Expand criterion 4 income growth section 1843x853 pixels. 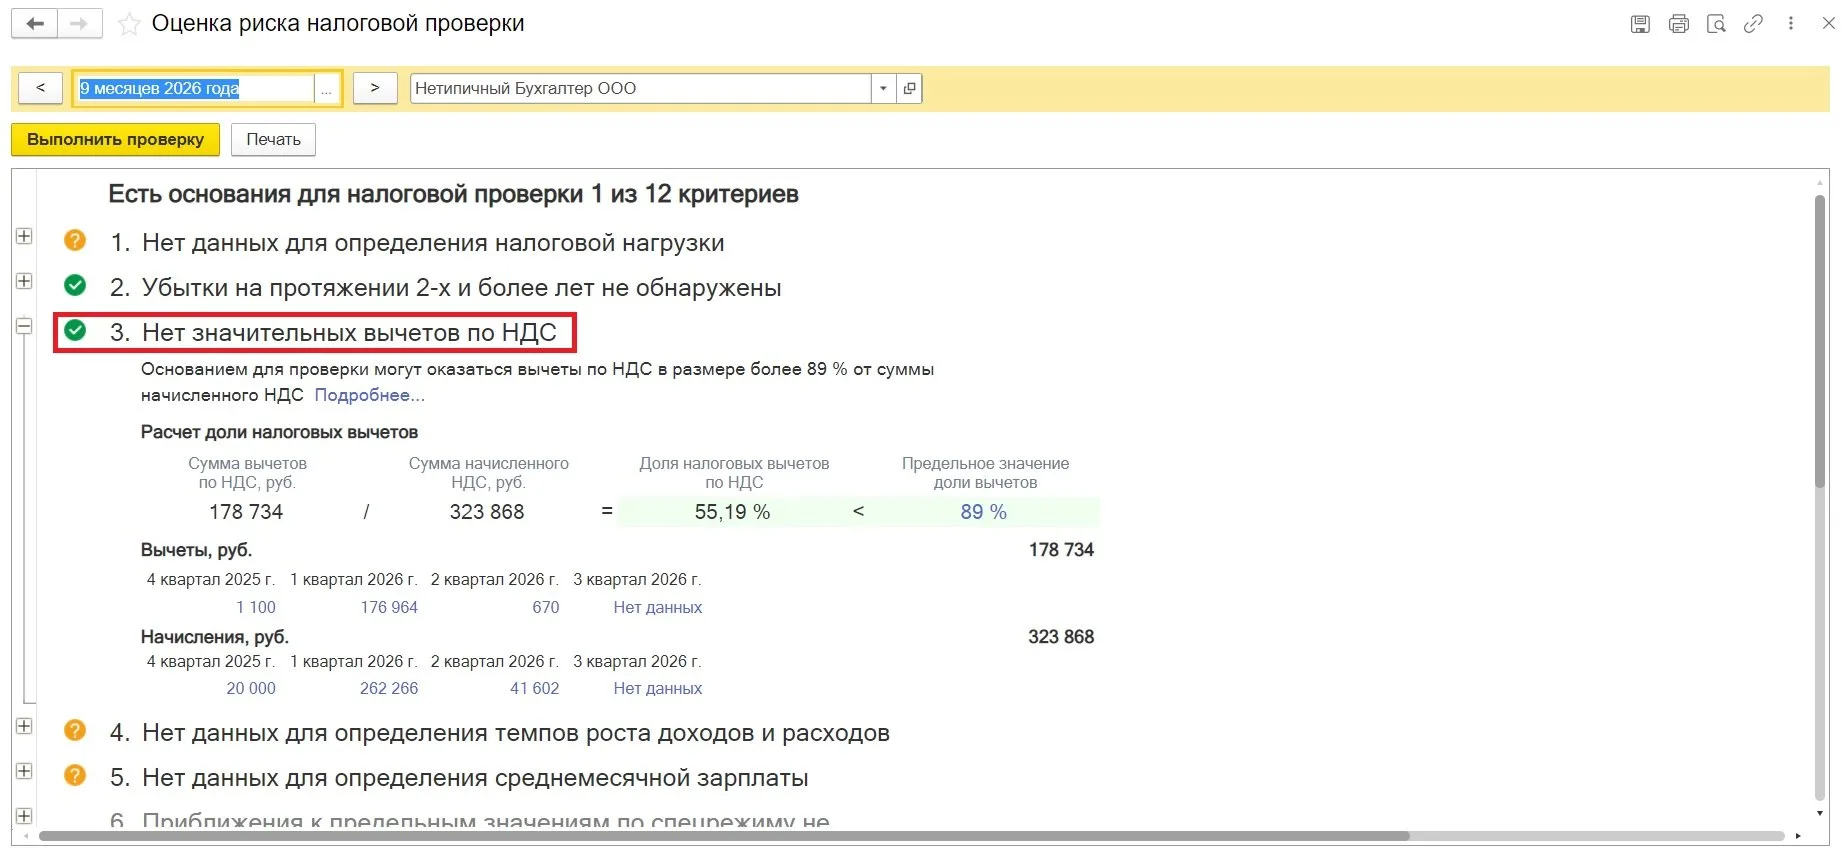[24, 726]
